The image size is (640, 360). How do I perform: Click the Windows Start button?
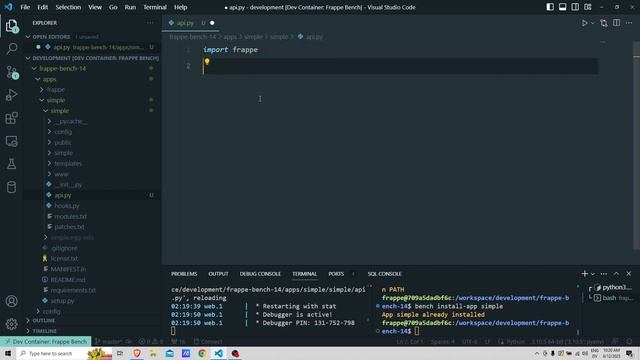[7, 353]
